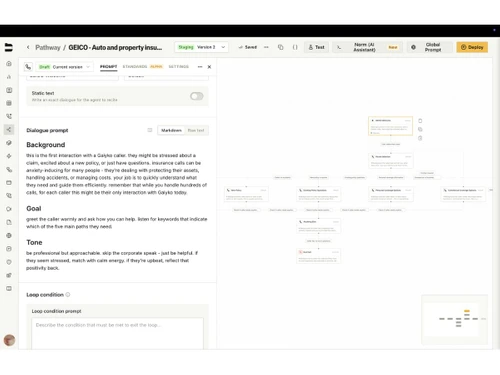Screen dimensions: 500x375
Task: Select the Commercial coverage options node
Action: pyautogui.click(x=463, y=194)
